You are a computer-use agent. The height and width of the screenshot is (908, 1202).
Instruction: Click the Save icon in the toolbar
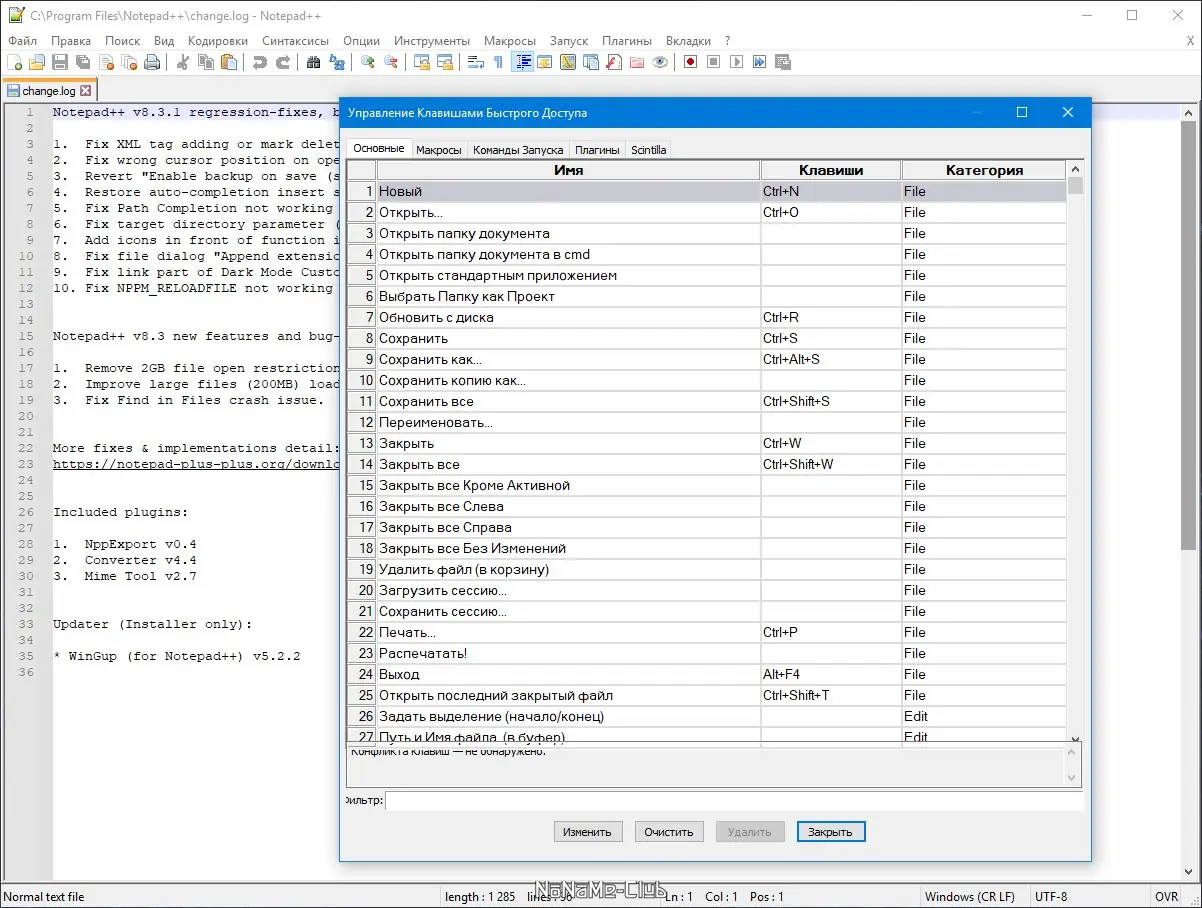point(60,62)
